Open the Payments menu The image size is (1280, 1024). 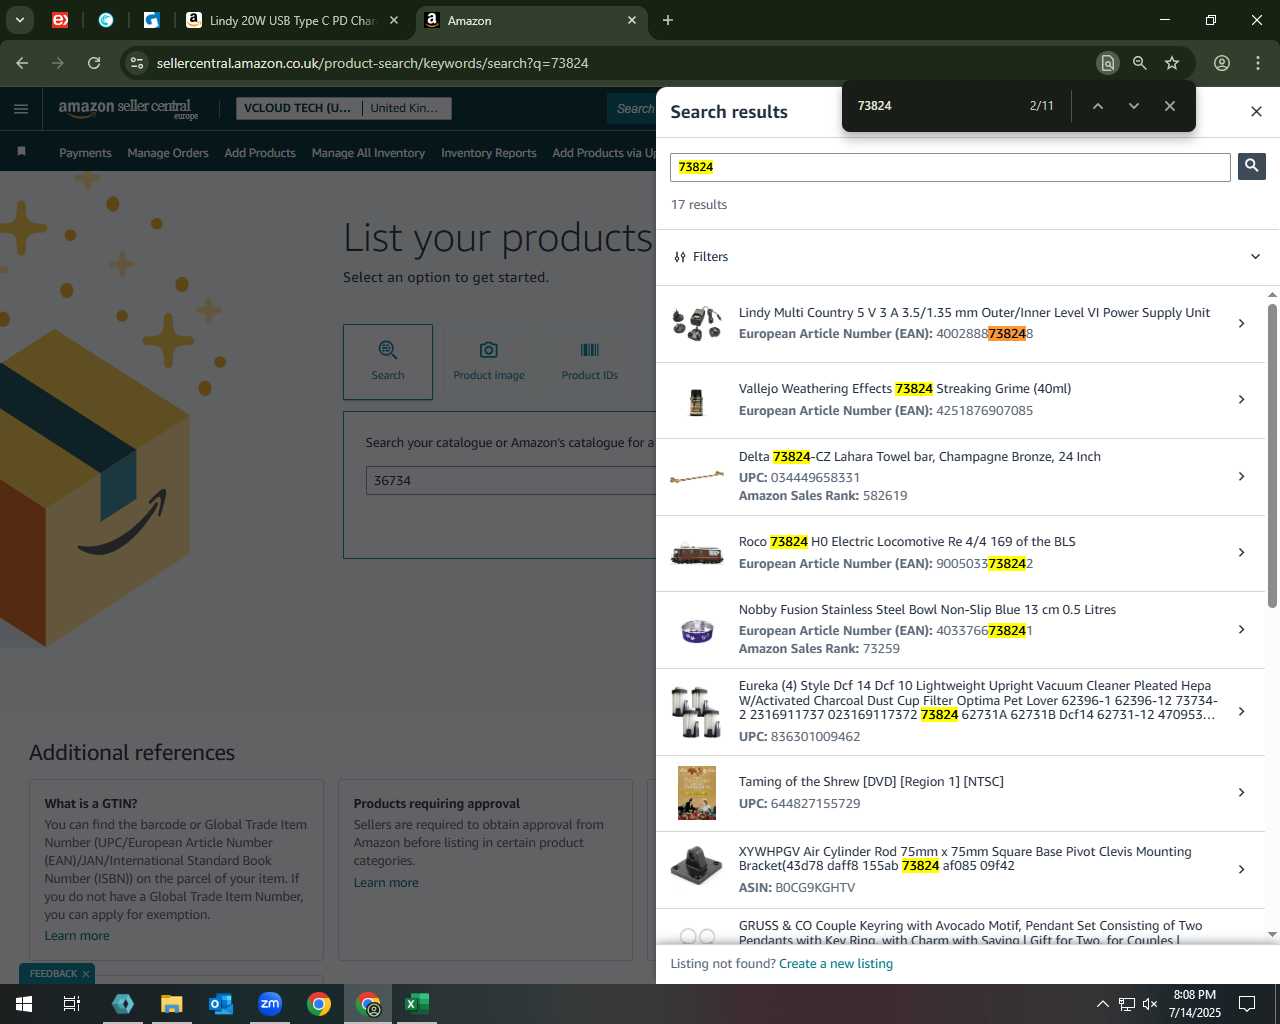(85, 153)
